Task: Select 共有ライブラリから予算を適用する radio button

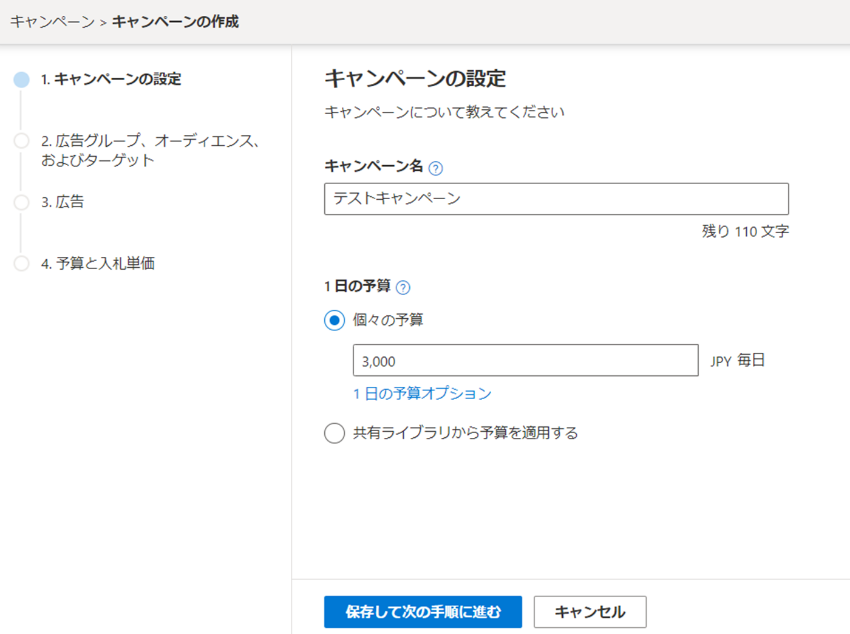Action: 334,433
